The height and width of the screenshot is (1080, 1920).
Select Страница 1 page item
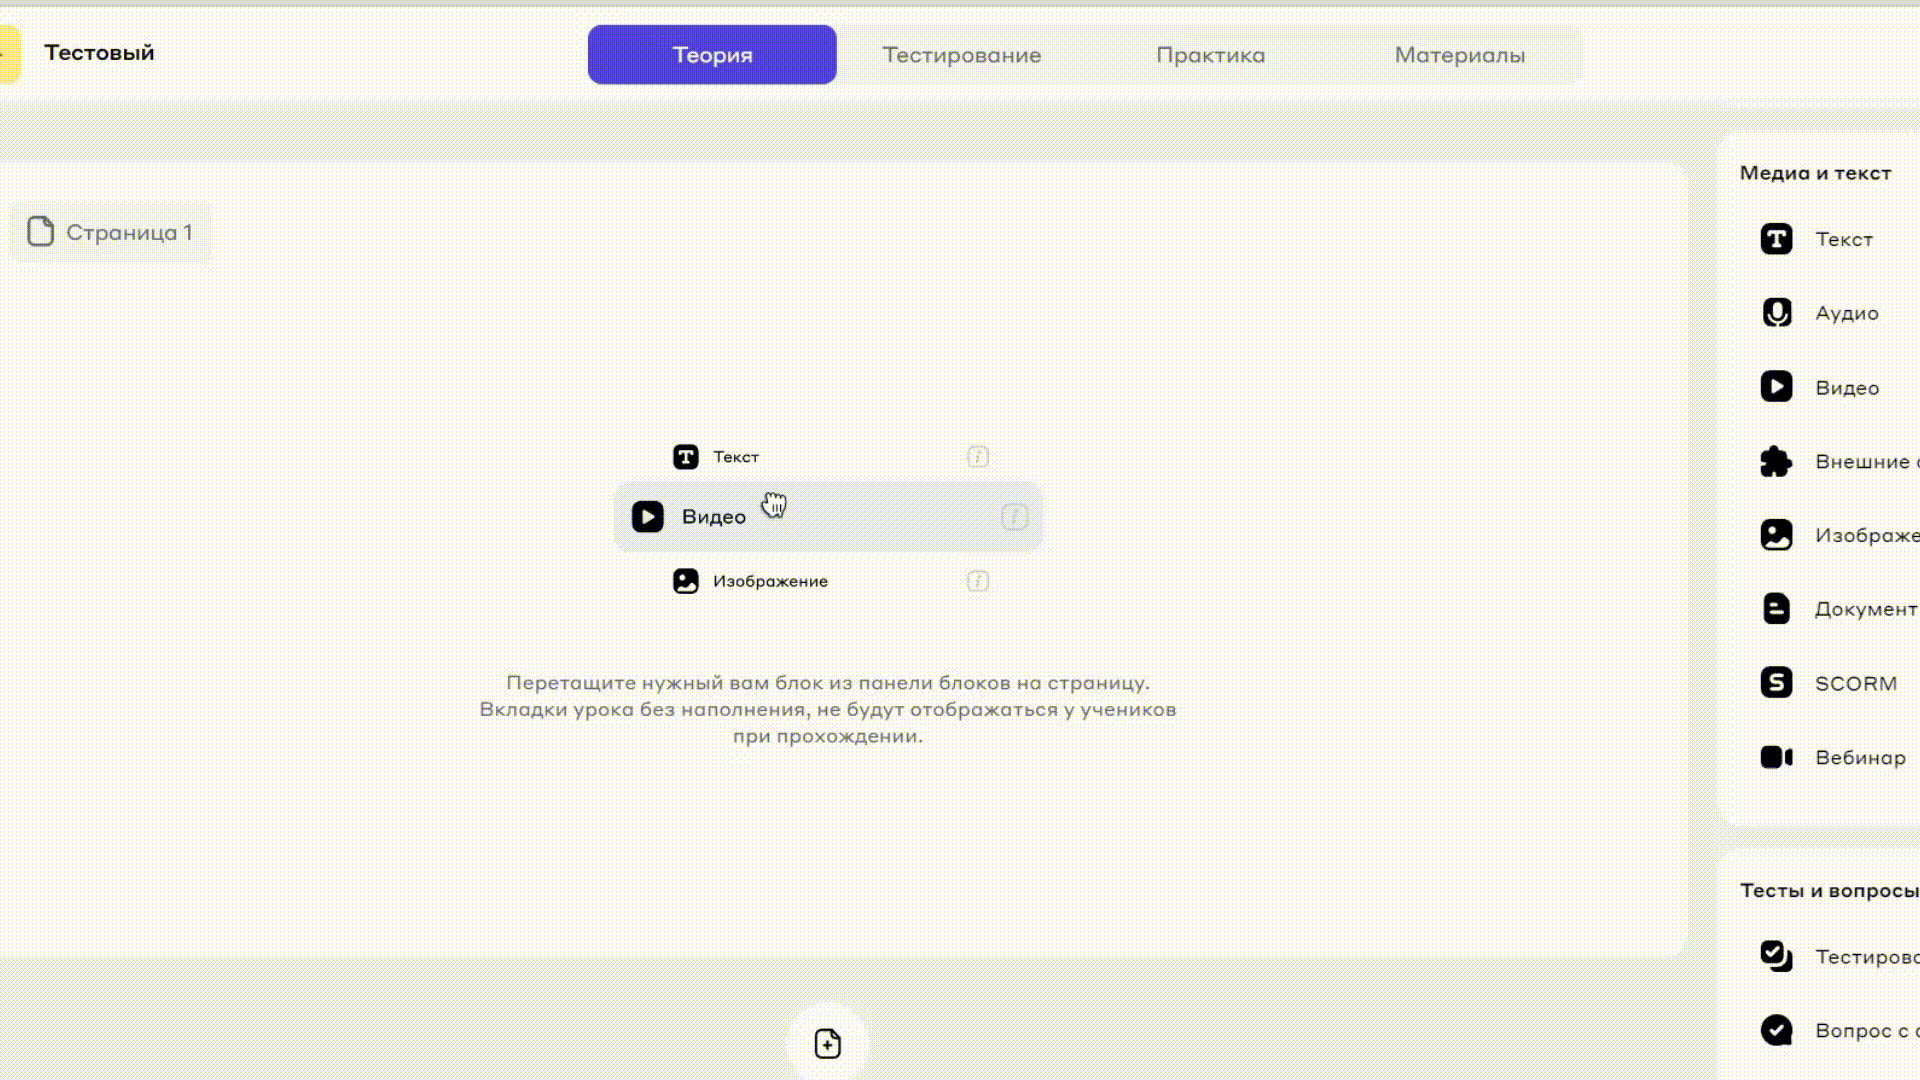click(110, 232)
